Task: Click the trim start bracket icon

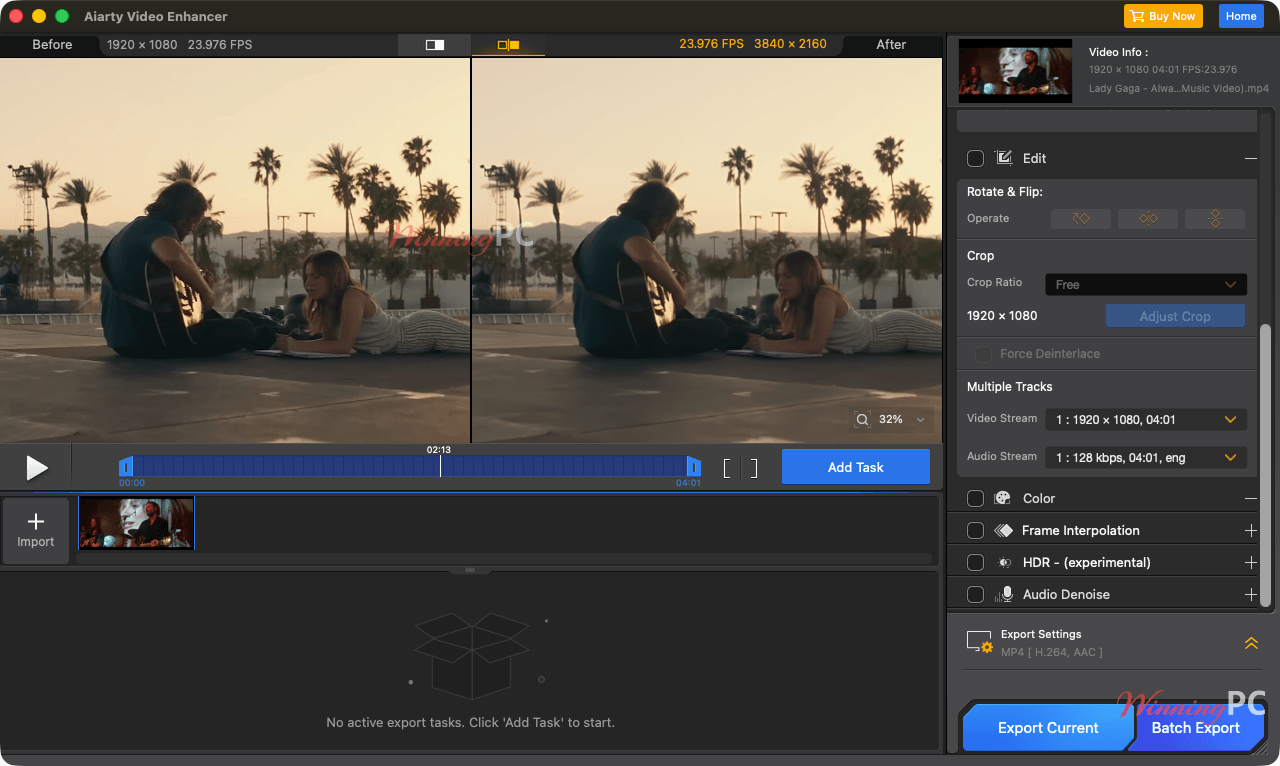Action: 727,468
